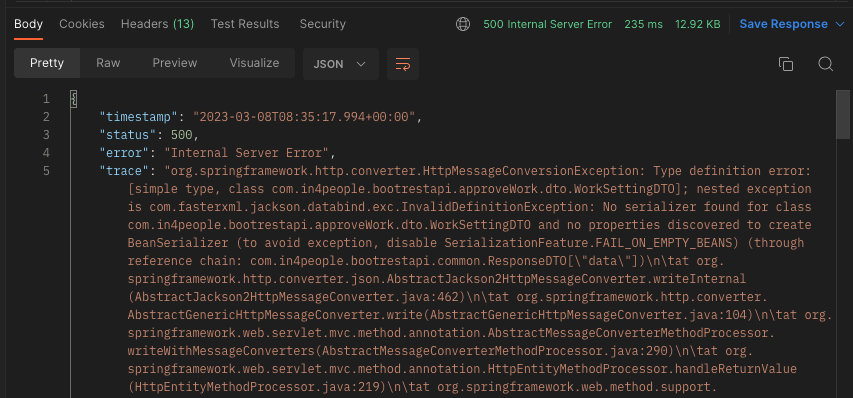This screenshot has width=853, height=398.
Task: Open the Security tab
Action: [x=323, y=24]
